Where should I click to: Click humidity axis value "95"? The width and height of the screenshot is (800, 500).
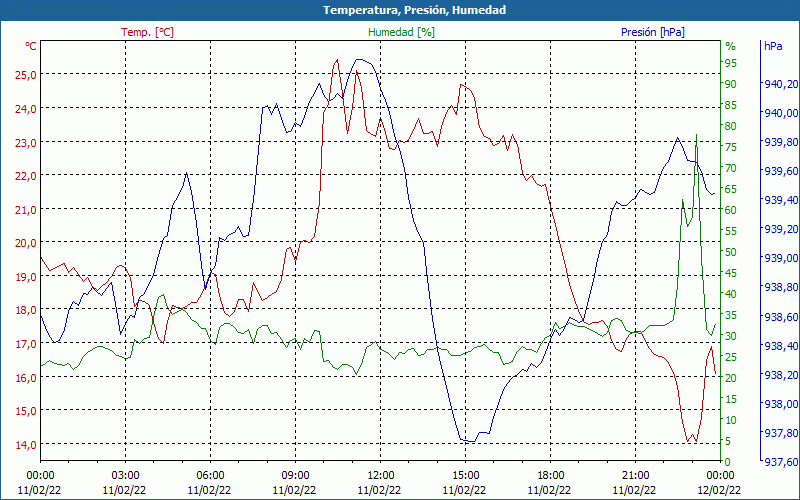pyautogui.click(x=731, y=63)
